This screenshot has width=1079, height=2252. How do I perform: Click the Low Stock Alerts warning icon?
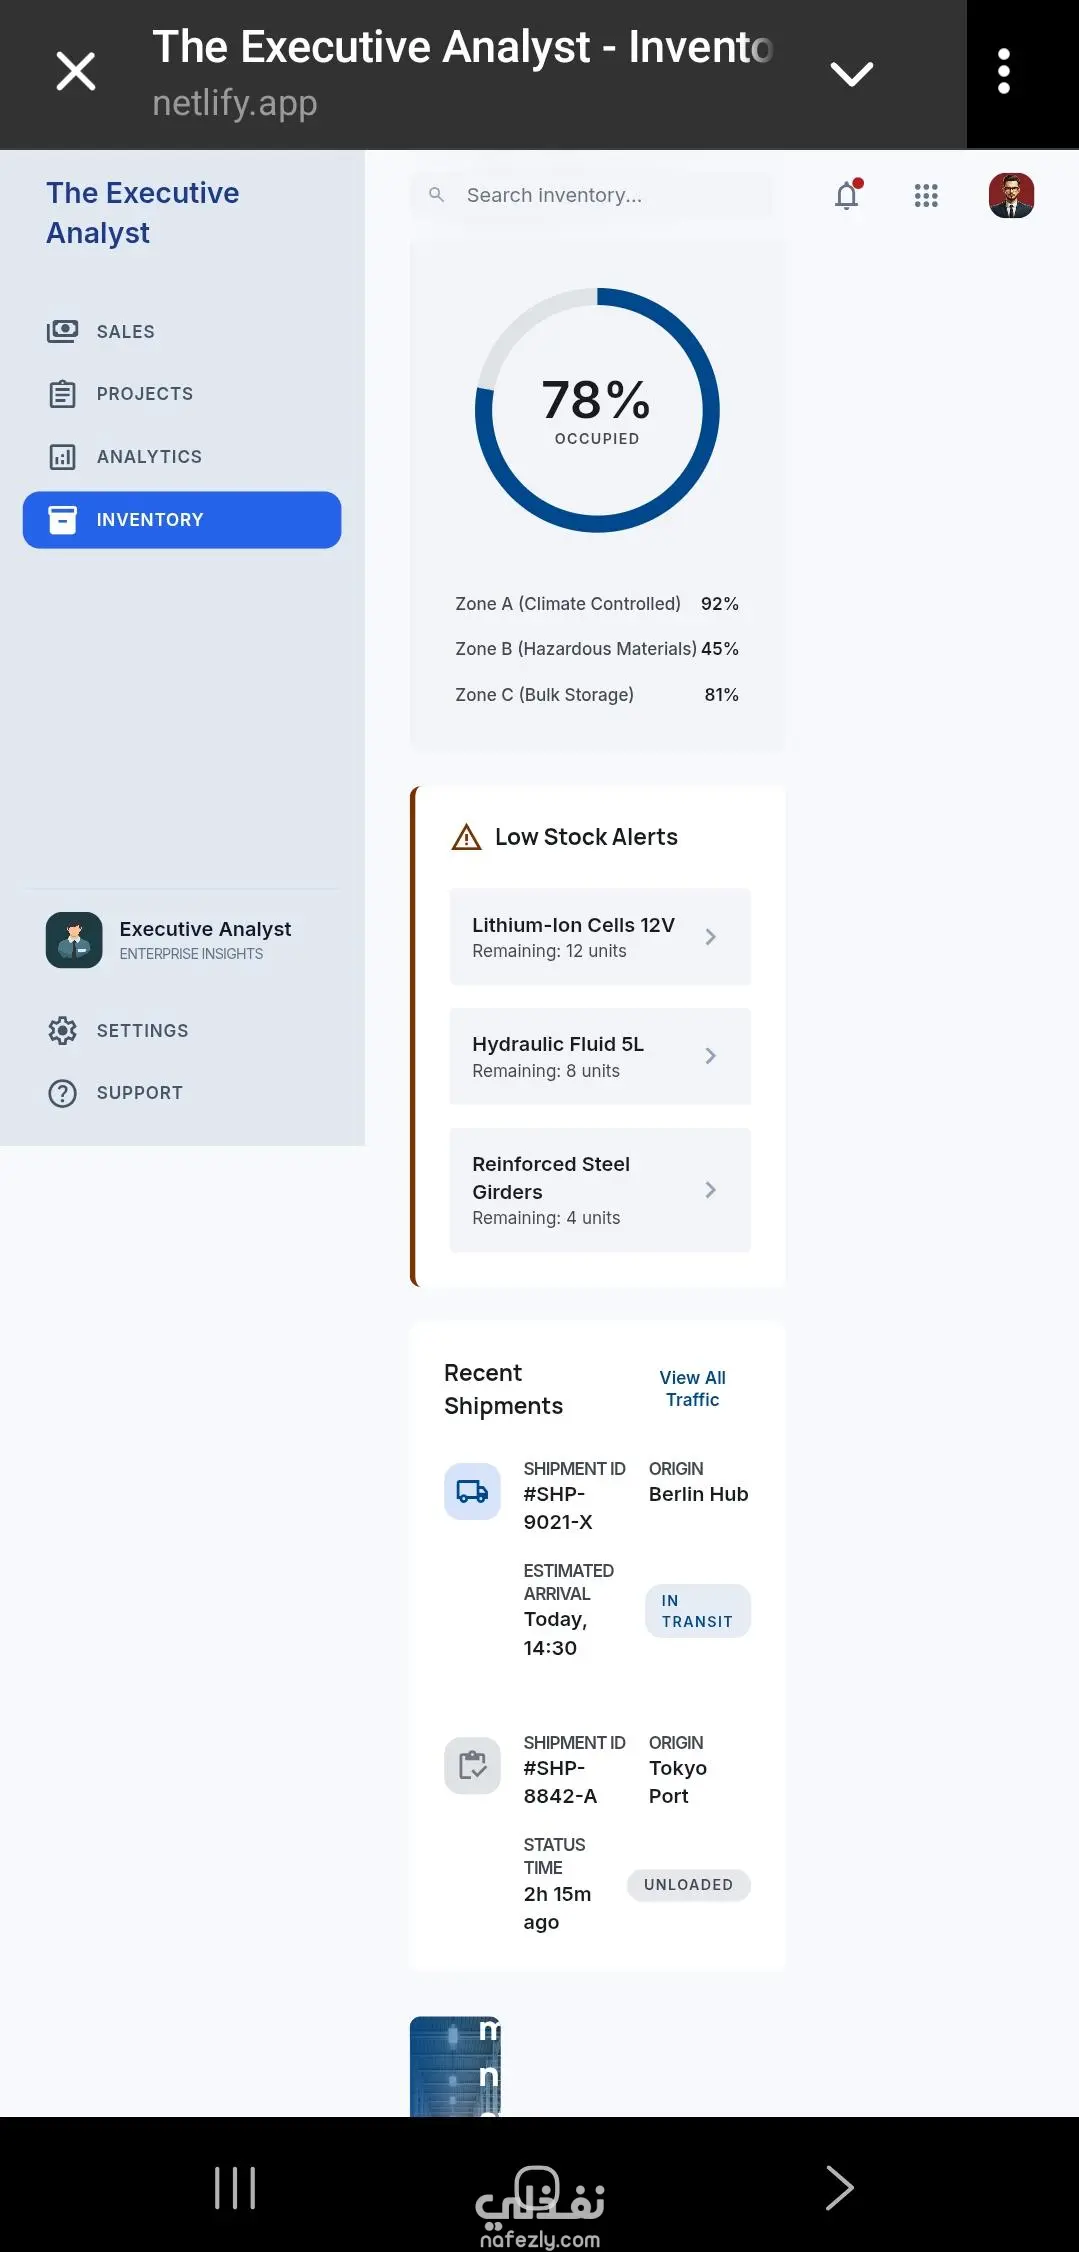(x=466, y=837)
